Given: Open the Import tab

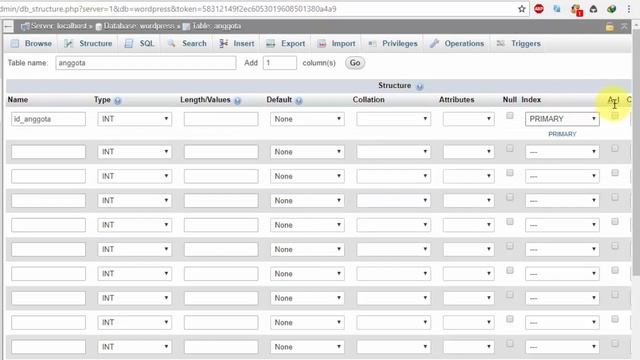Looking at the screenshot, I should 337,43.
